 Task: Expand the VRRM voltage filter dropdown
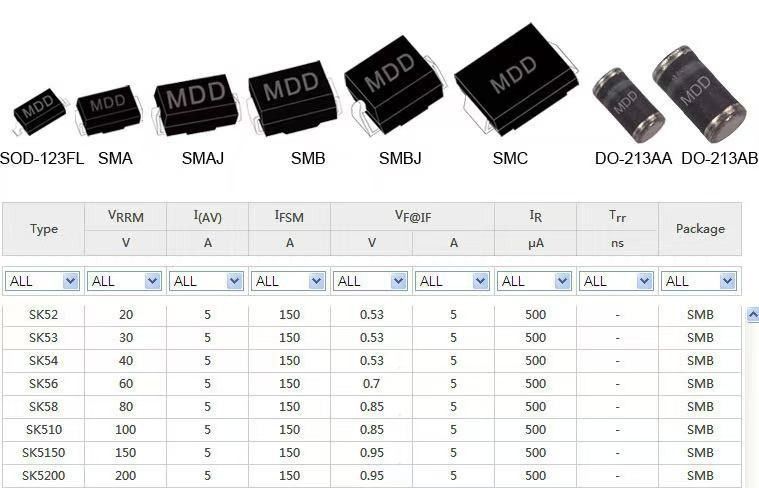125,281
